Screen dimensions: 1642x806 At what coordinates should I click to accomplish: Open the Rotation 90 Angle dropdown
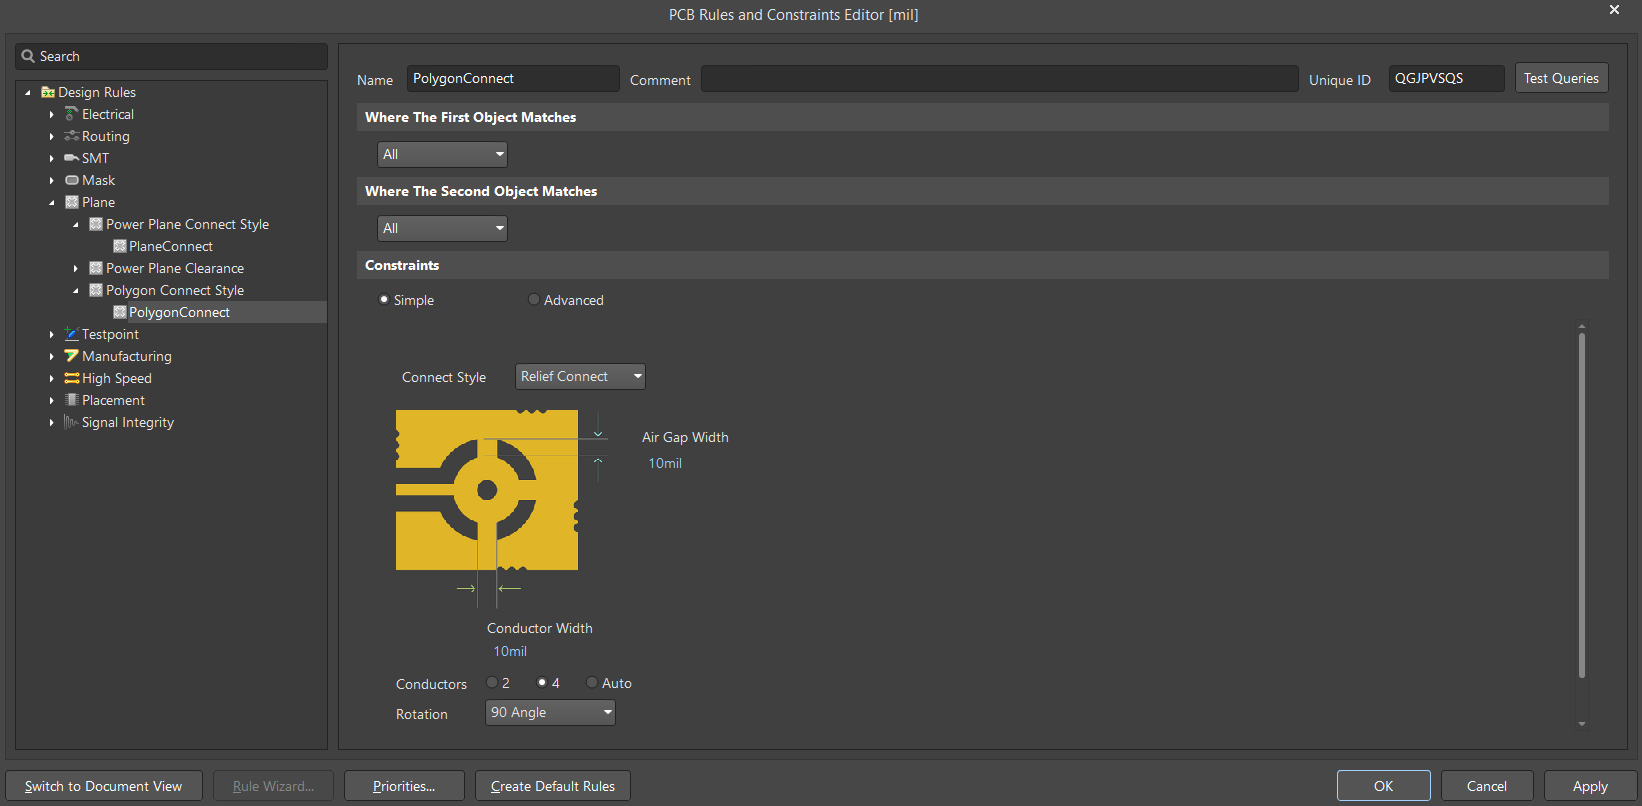[550, 712]
